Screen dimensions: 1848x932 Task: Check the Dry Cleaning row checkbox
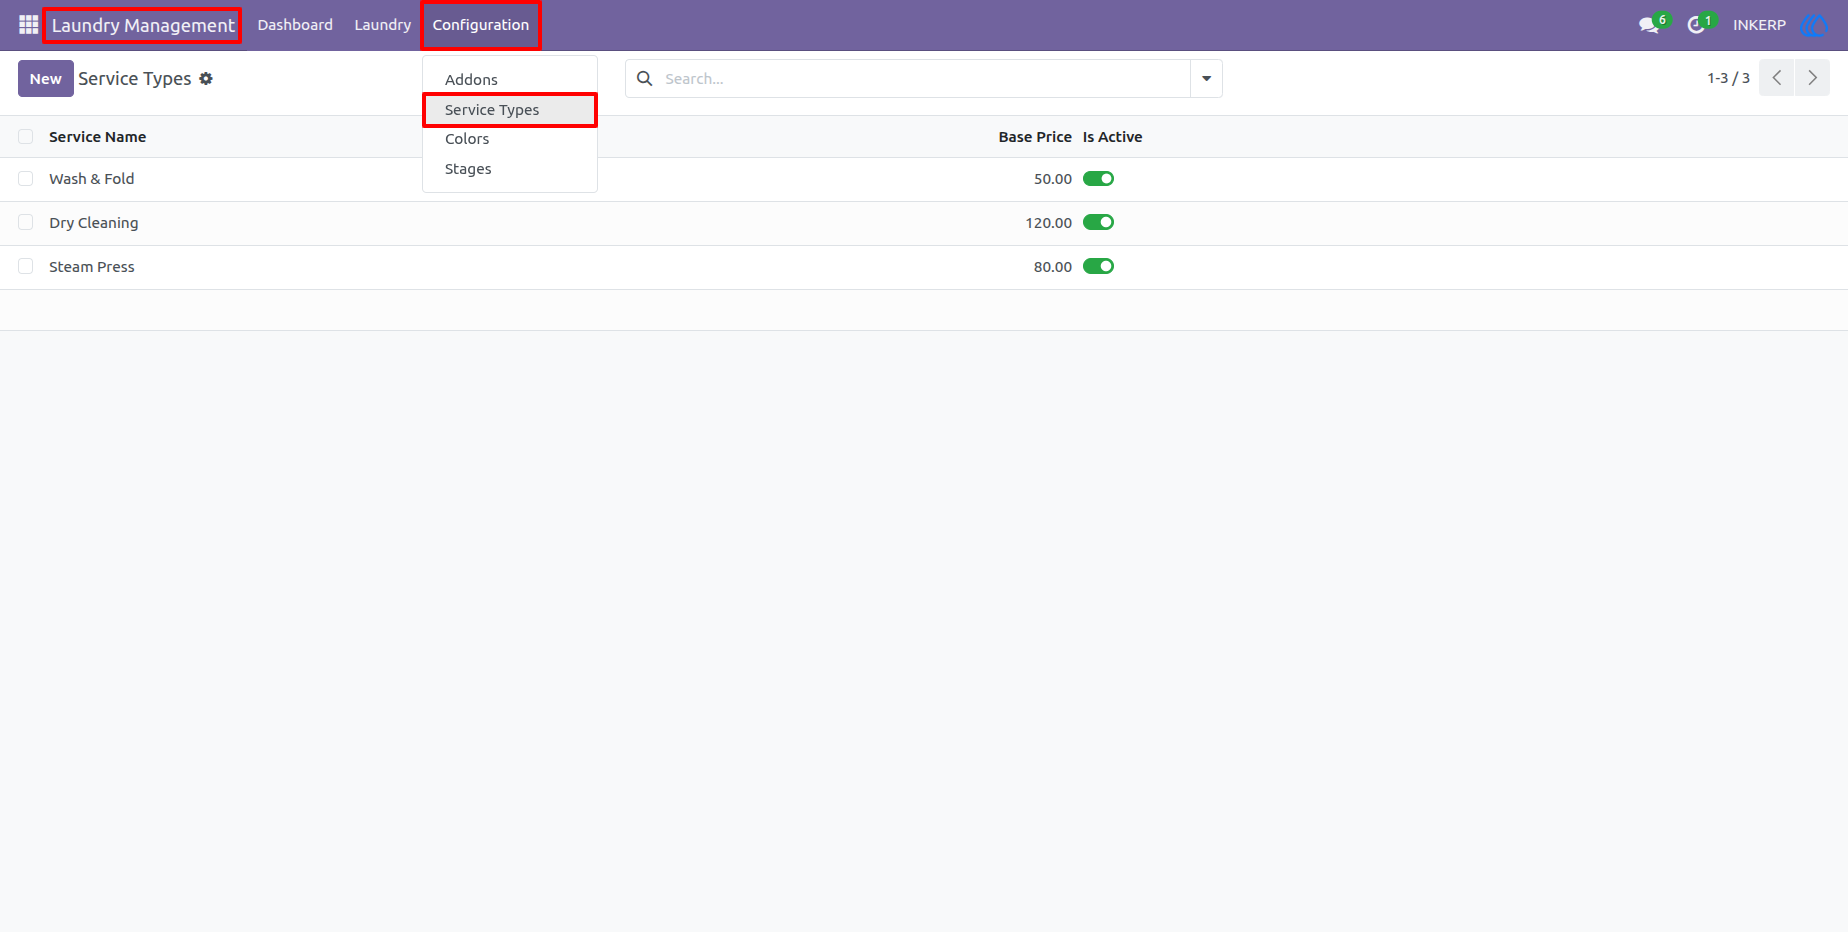26,222
